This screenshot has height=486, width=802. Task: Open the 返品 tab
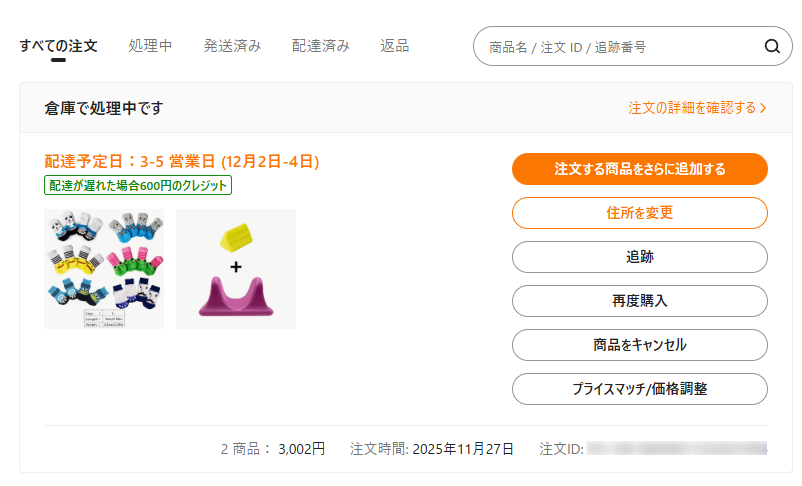(394, 46)
